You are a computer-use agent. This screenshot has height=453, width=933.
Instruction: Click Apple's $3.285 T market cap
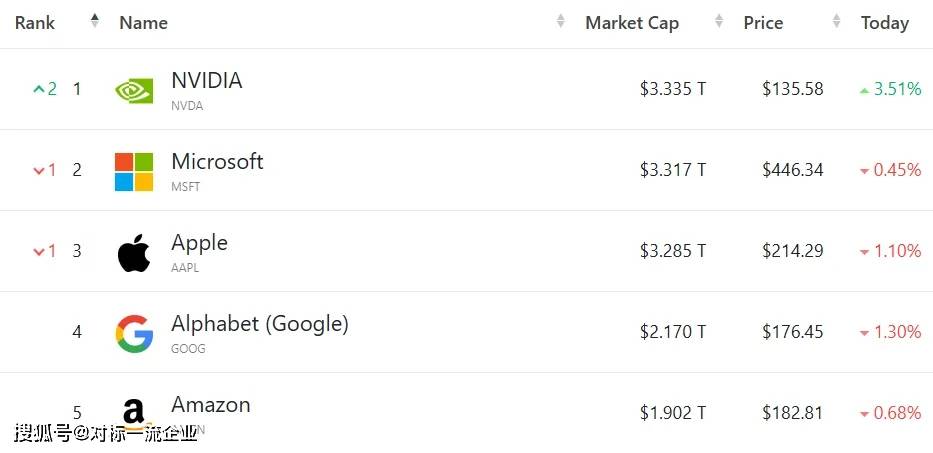tap(673, 251)
